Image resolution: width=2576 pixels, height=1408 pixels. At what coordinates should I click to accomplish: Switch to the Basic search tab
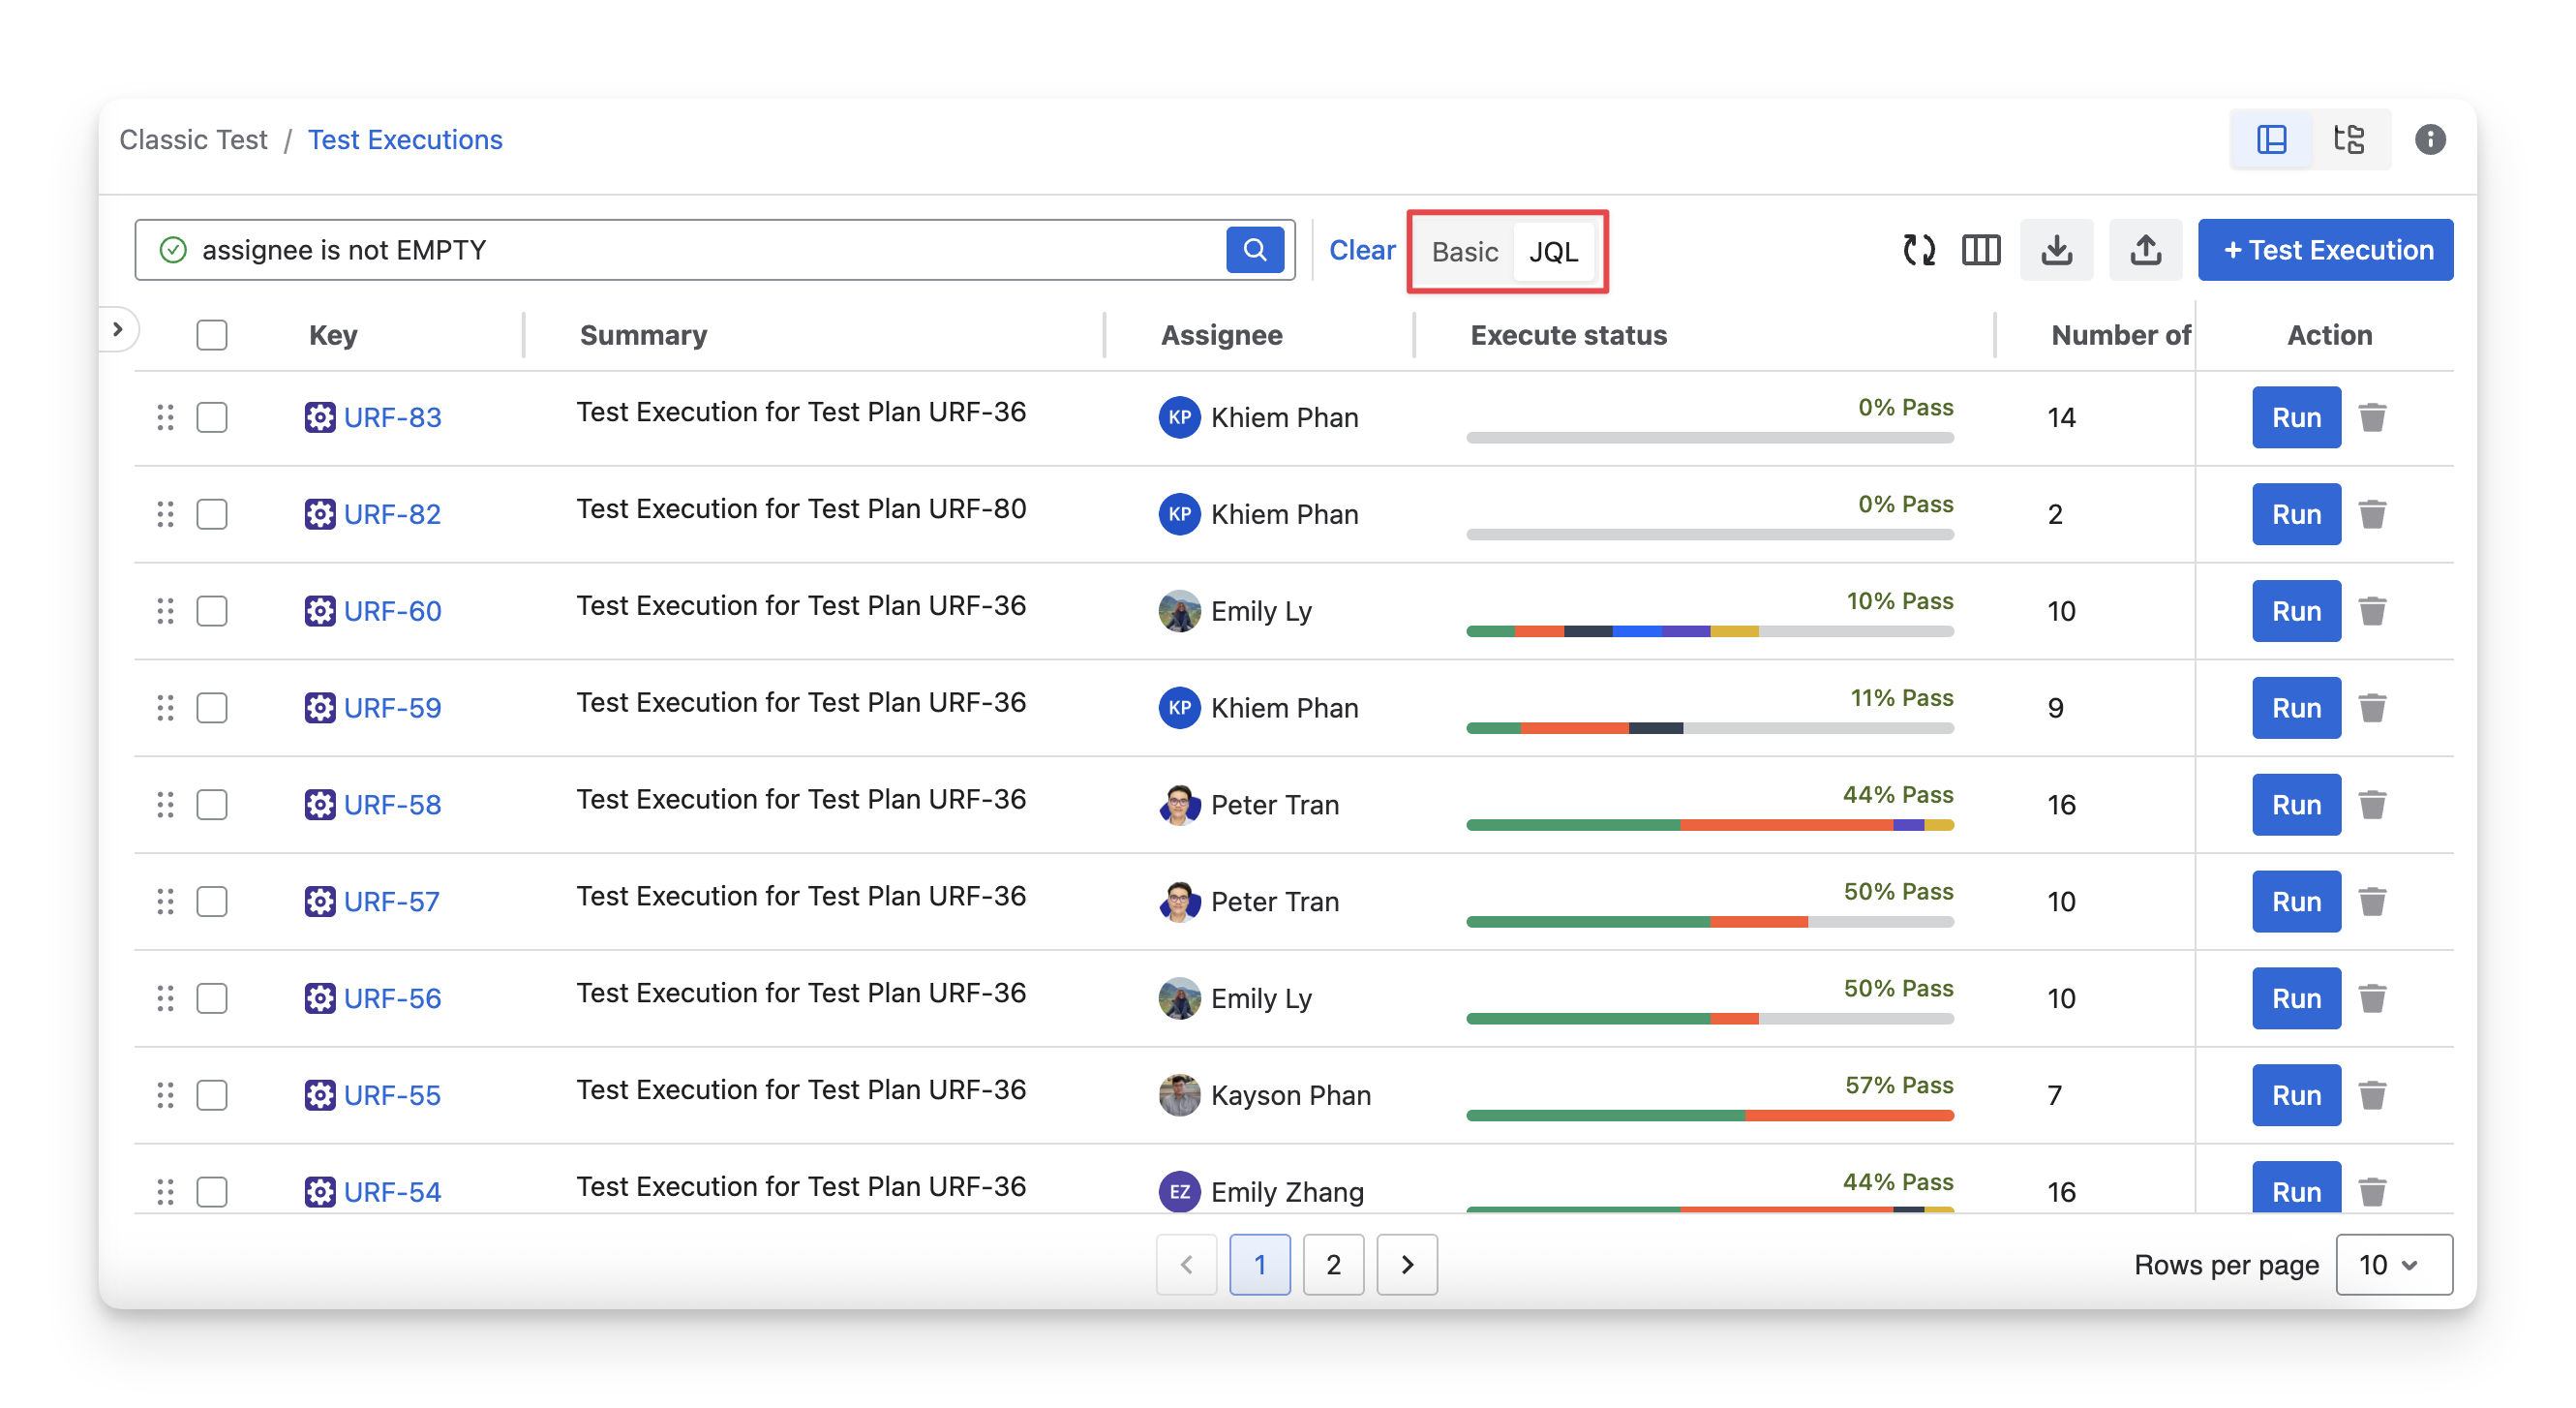(1464, 252)
